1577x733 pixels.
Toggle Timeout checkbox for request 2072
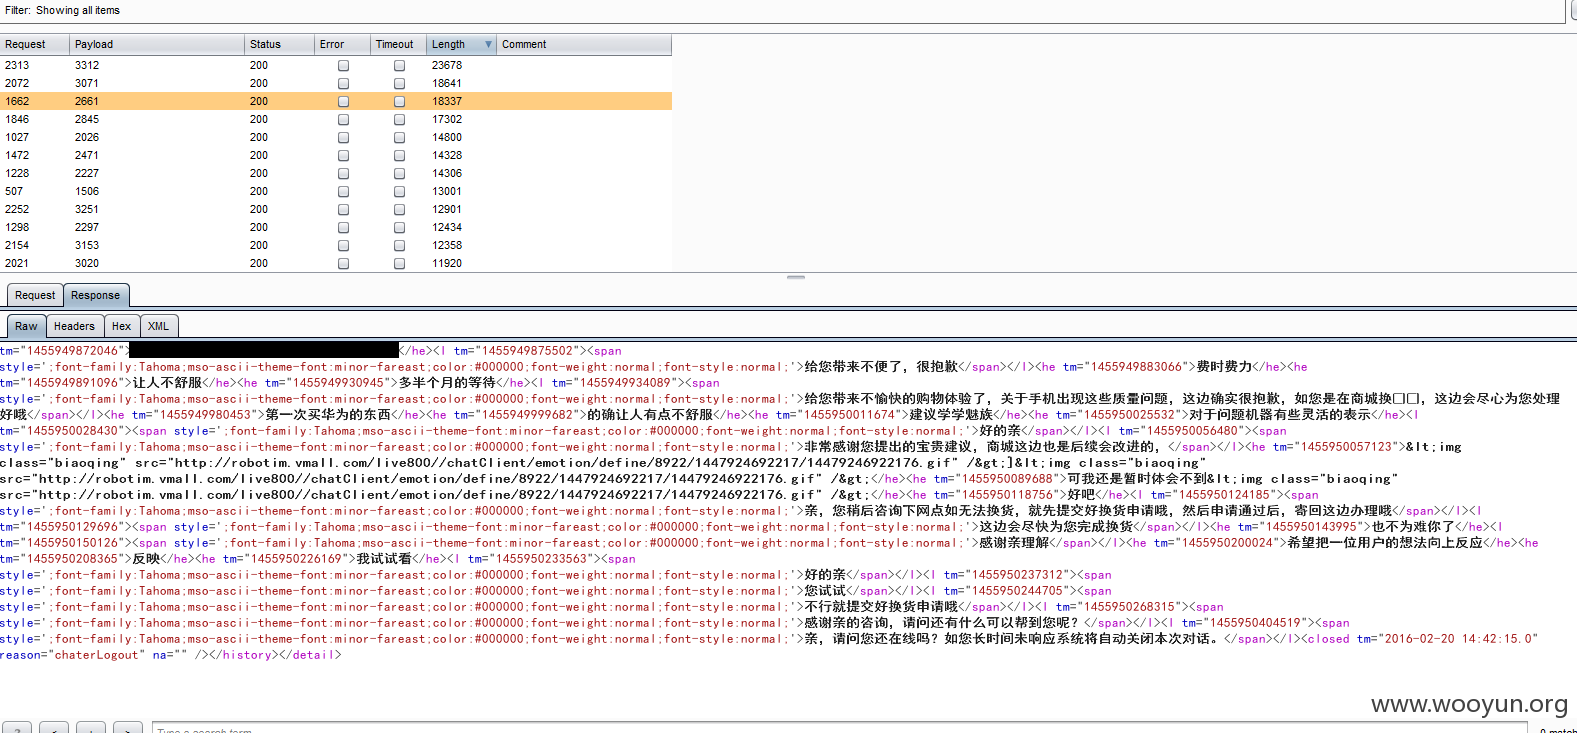399,83
